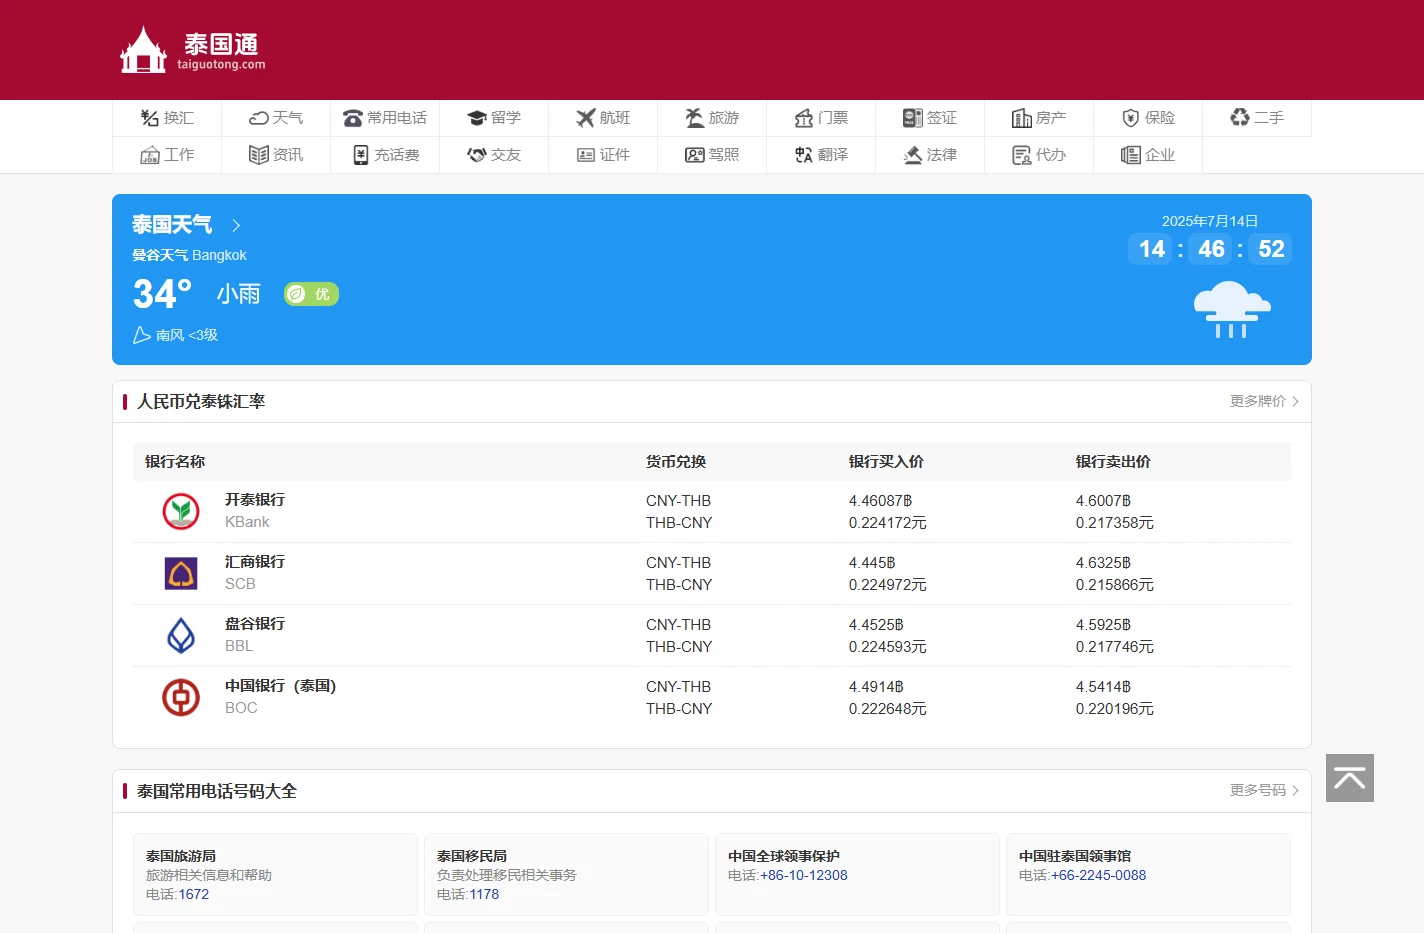Open the 工作 jobs section
The image size is (1424, 933).
tap(167, 155)
